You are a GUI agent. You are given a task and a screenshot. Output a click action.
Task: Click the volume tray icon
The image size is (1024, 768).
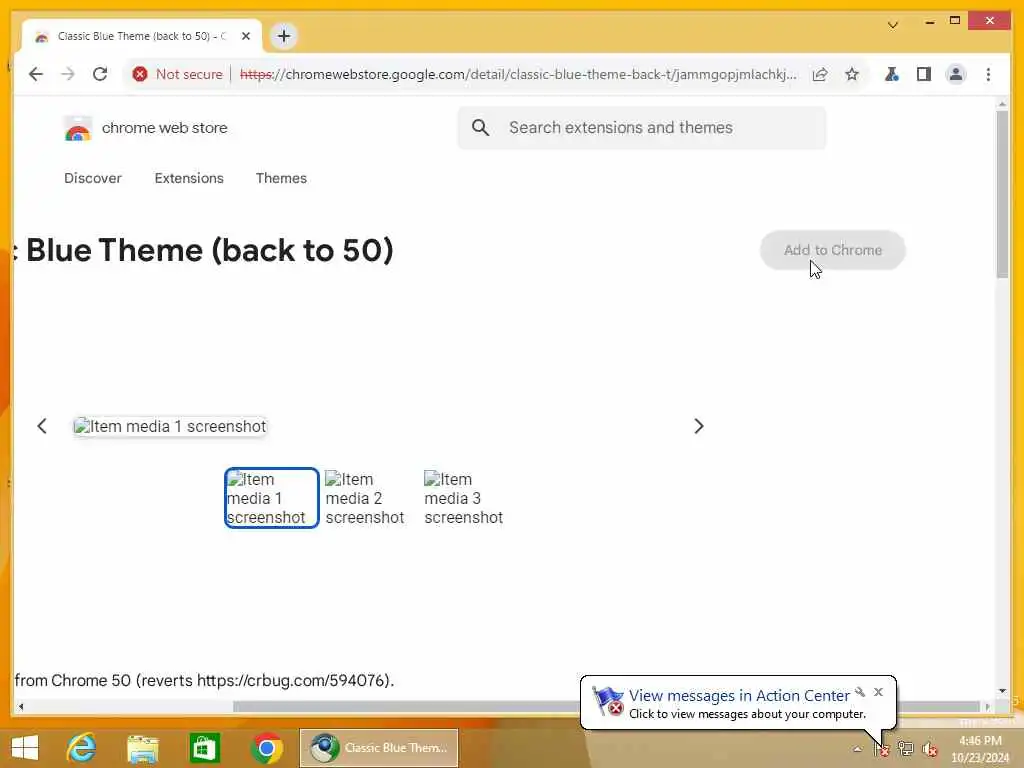(x=929, y=749)
